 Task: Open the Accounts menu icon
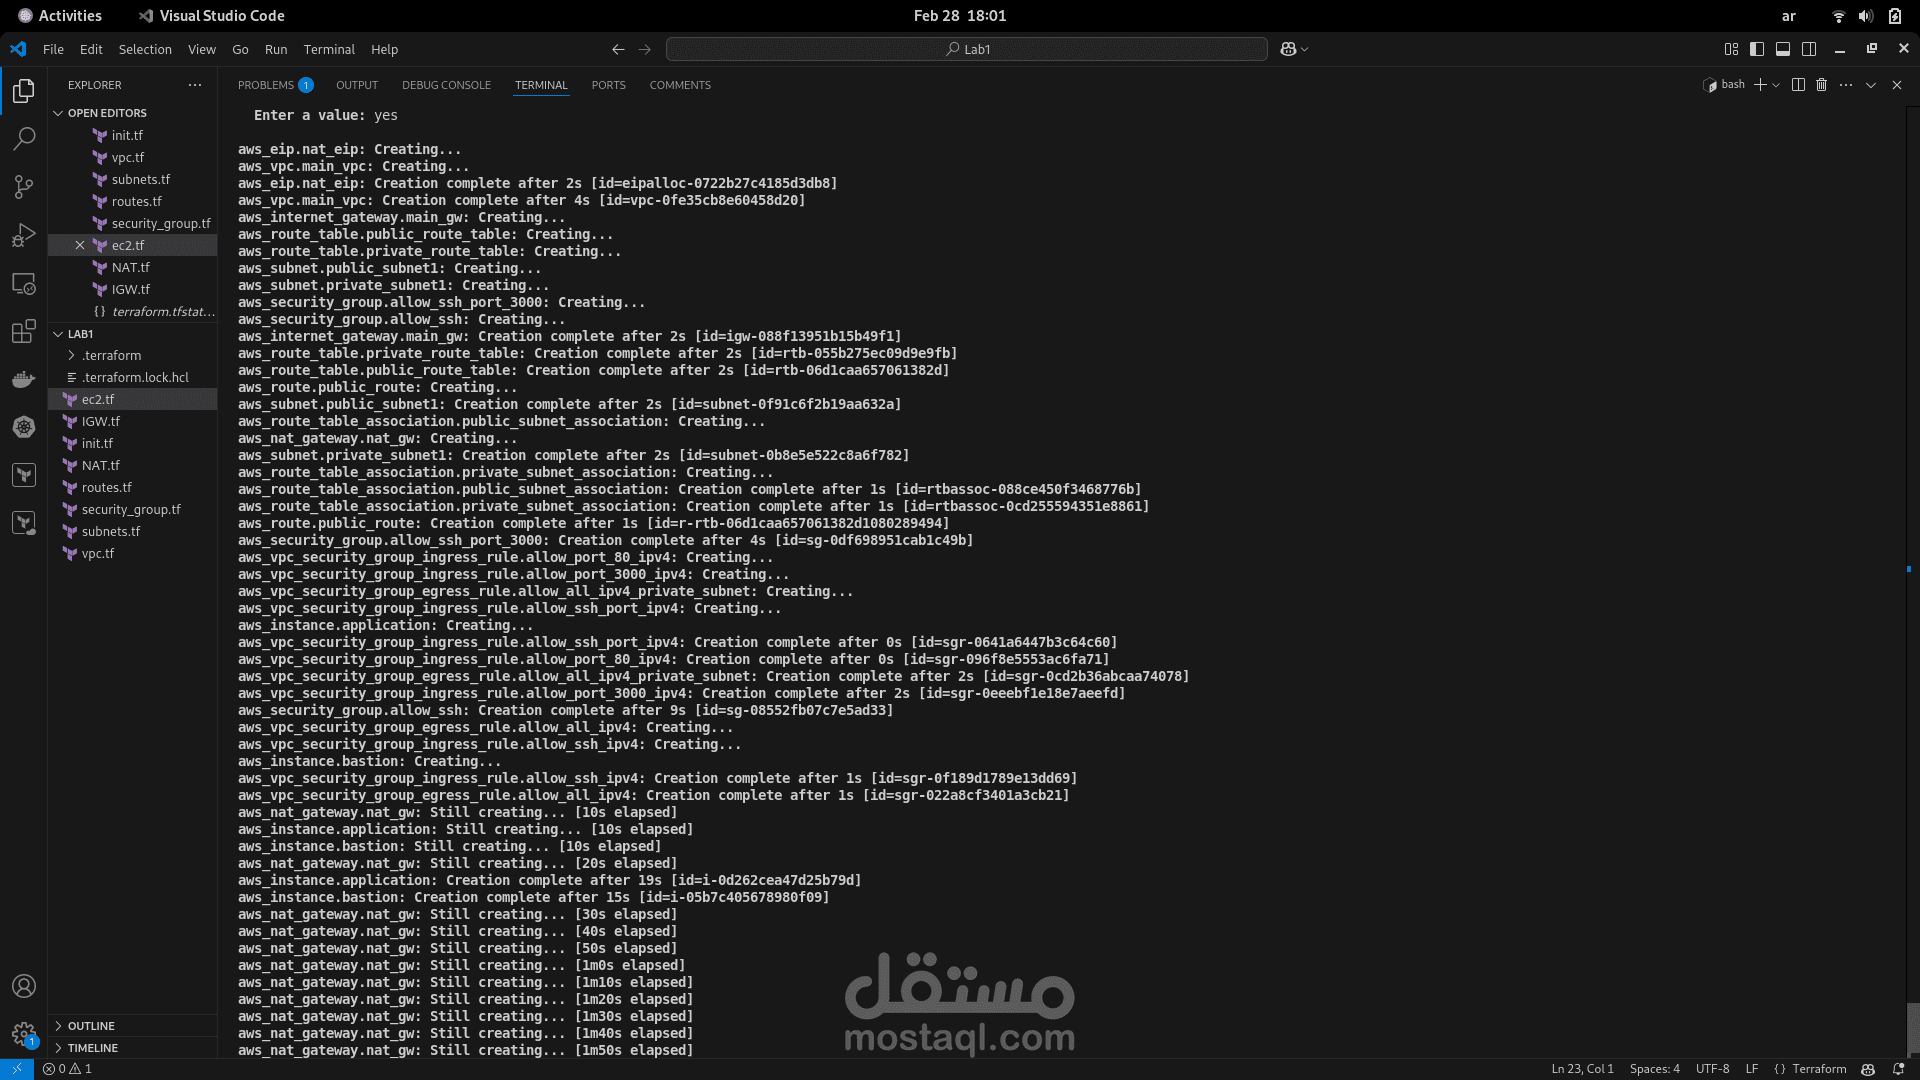point(24,986)
